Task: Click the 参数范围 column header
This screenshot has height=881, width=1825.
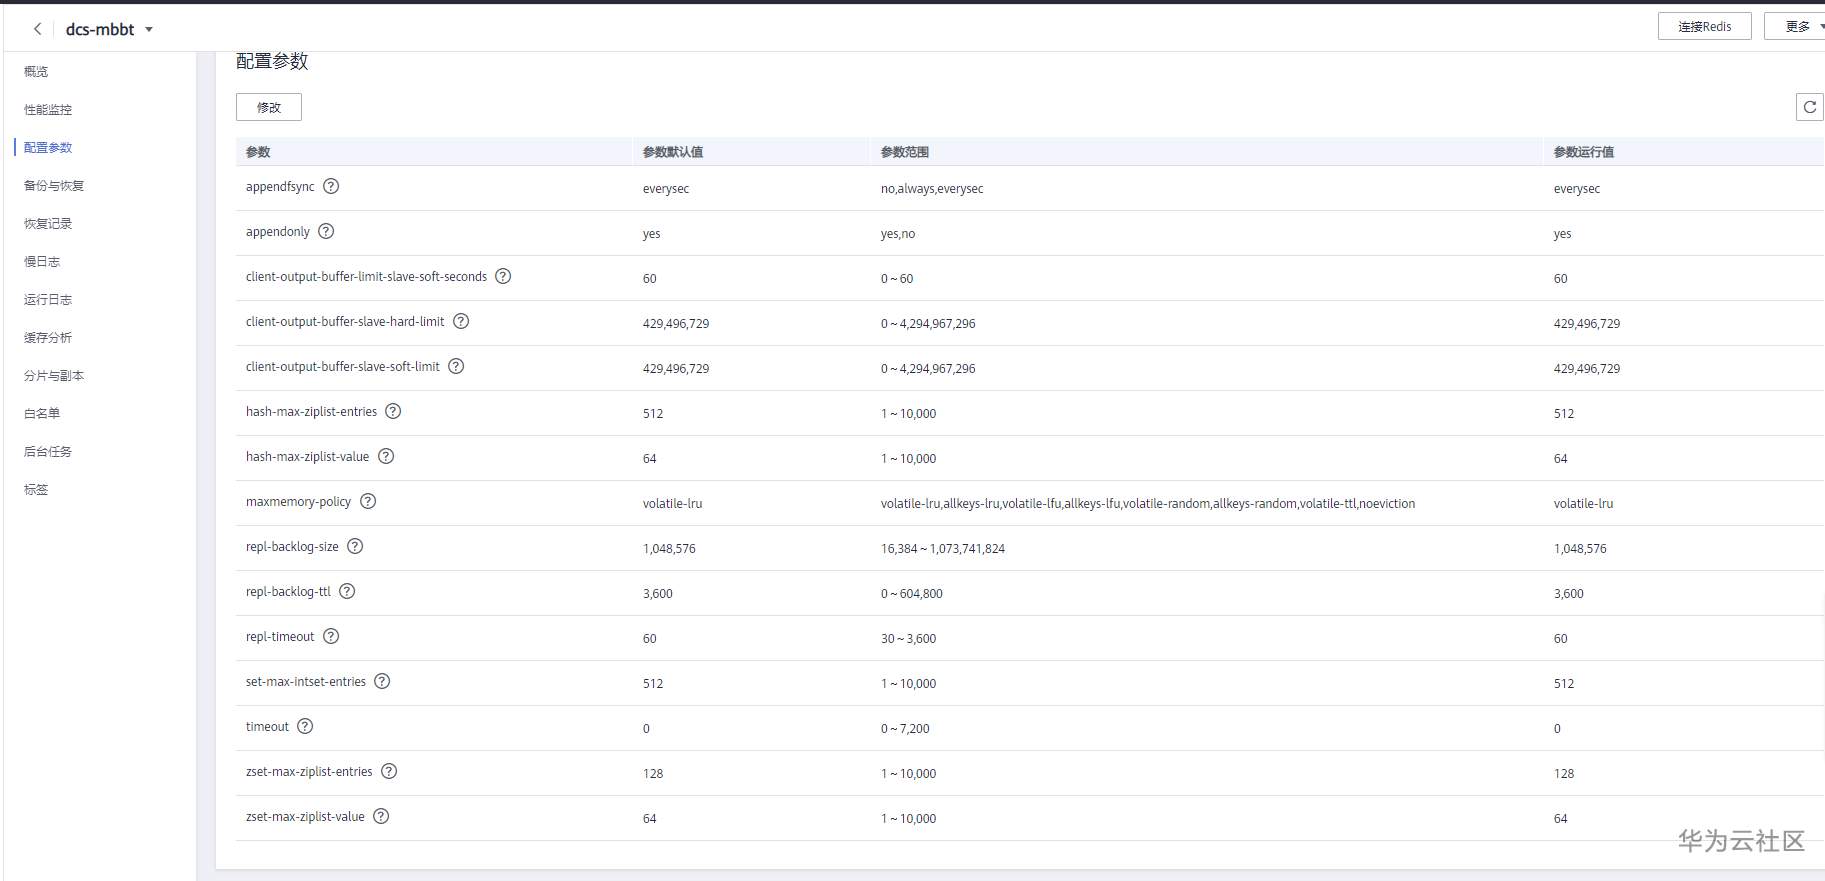Action: coord(904,152)
